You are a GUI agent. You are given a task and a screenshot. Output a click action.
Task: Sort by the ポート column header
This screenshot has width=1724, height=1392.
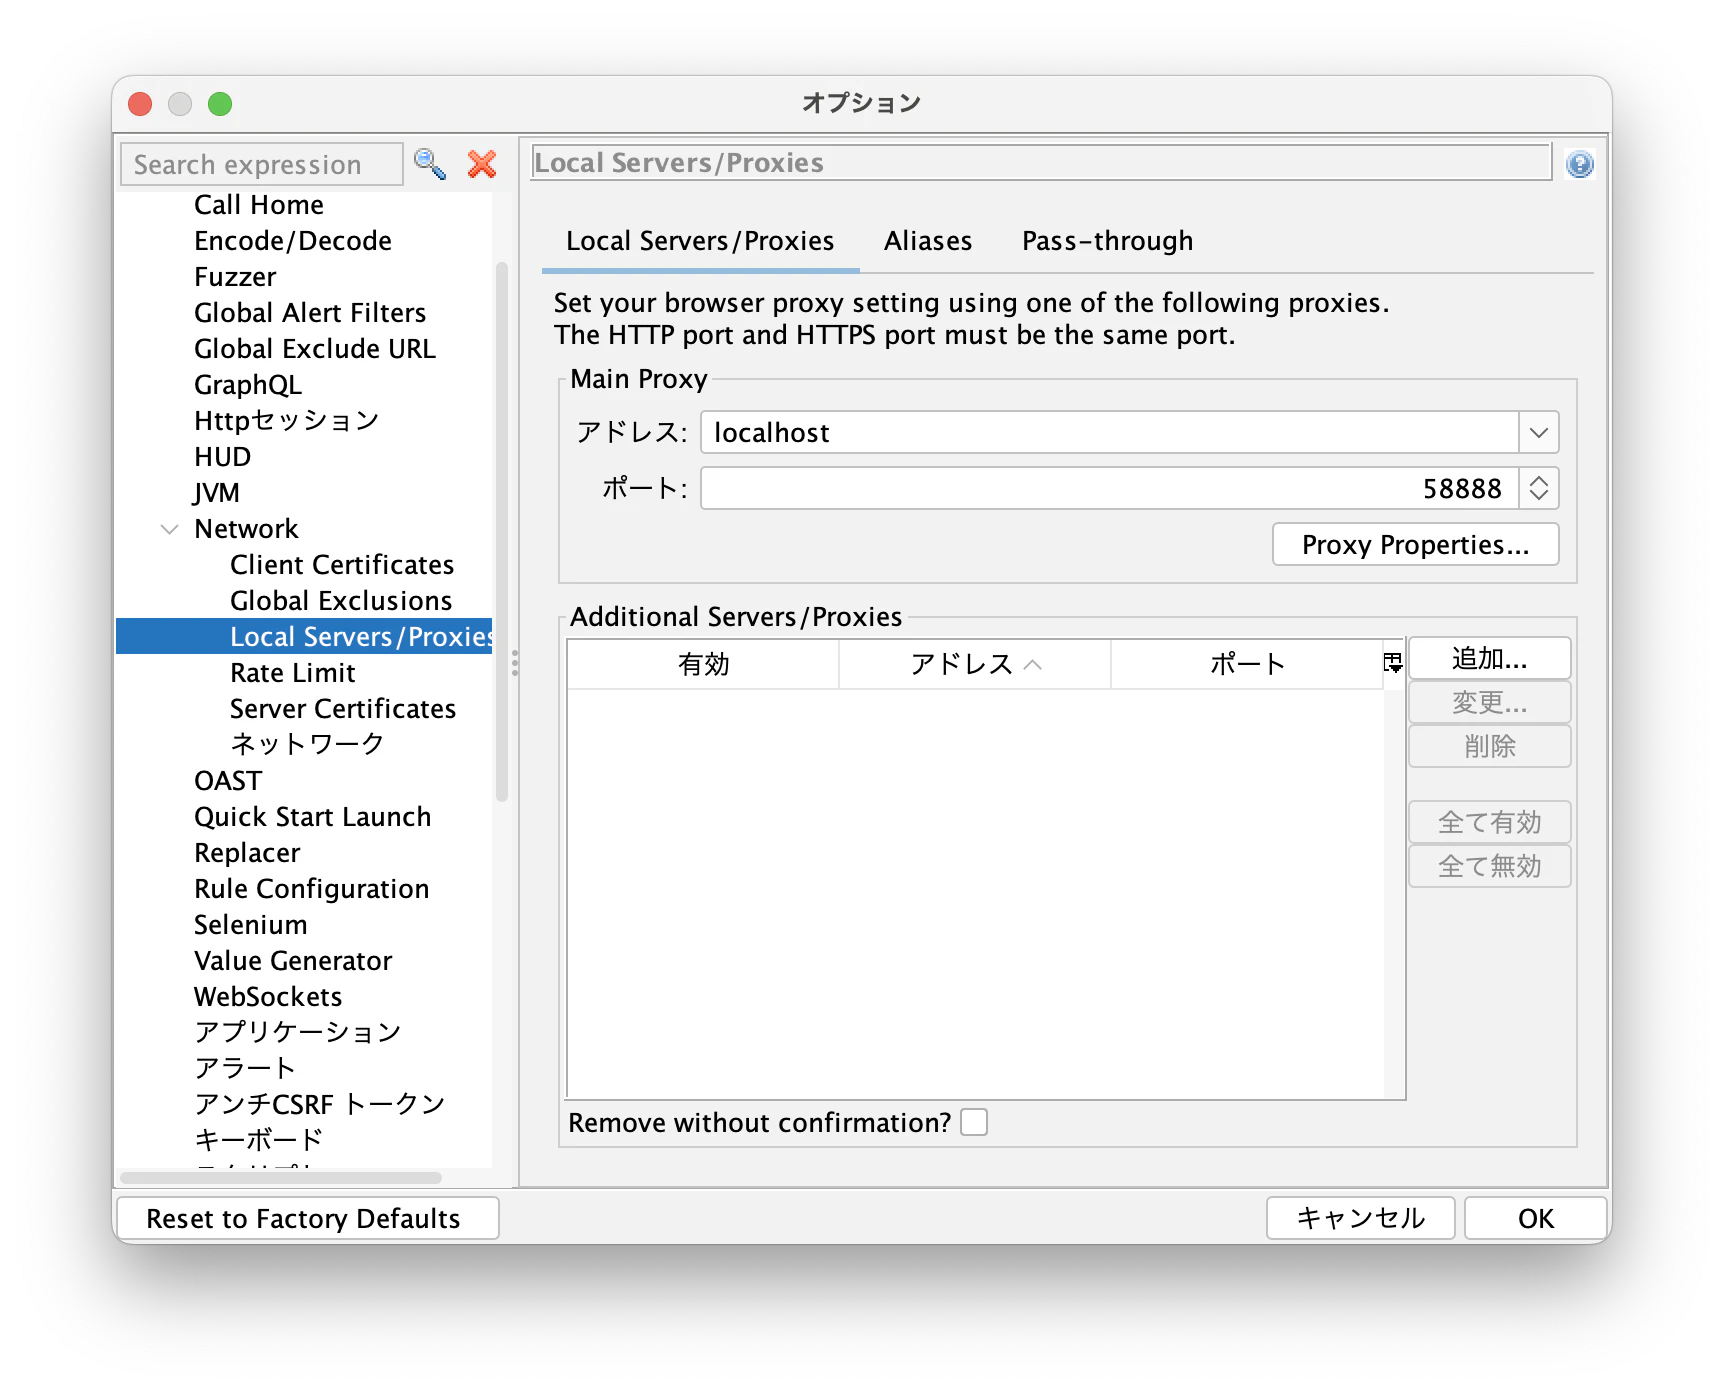coord(1247,664)
